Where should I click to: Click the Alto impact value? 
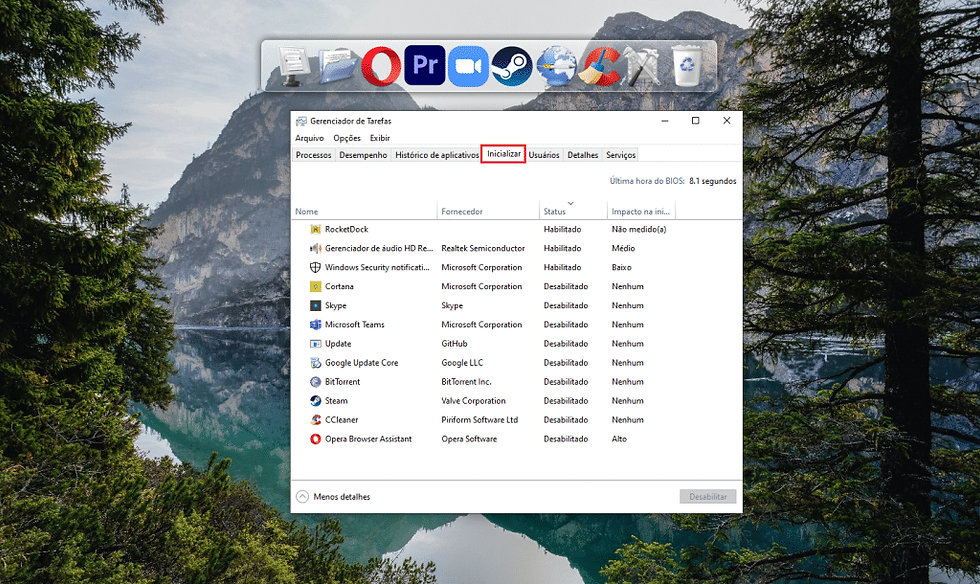tap(619, 439)
